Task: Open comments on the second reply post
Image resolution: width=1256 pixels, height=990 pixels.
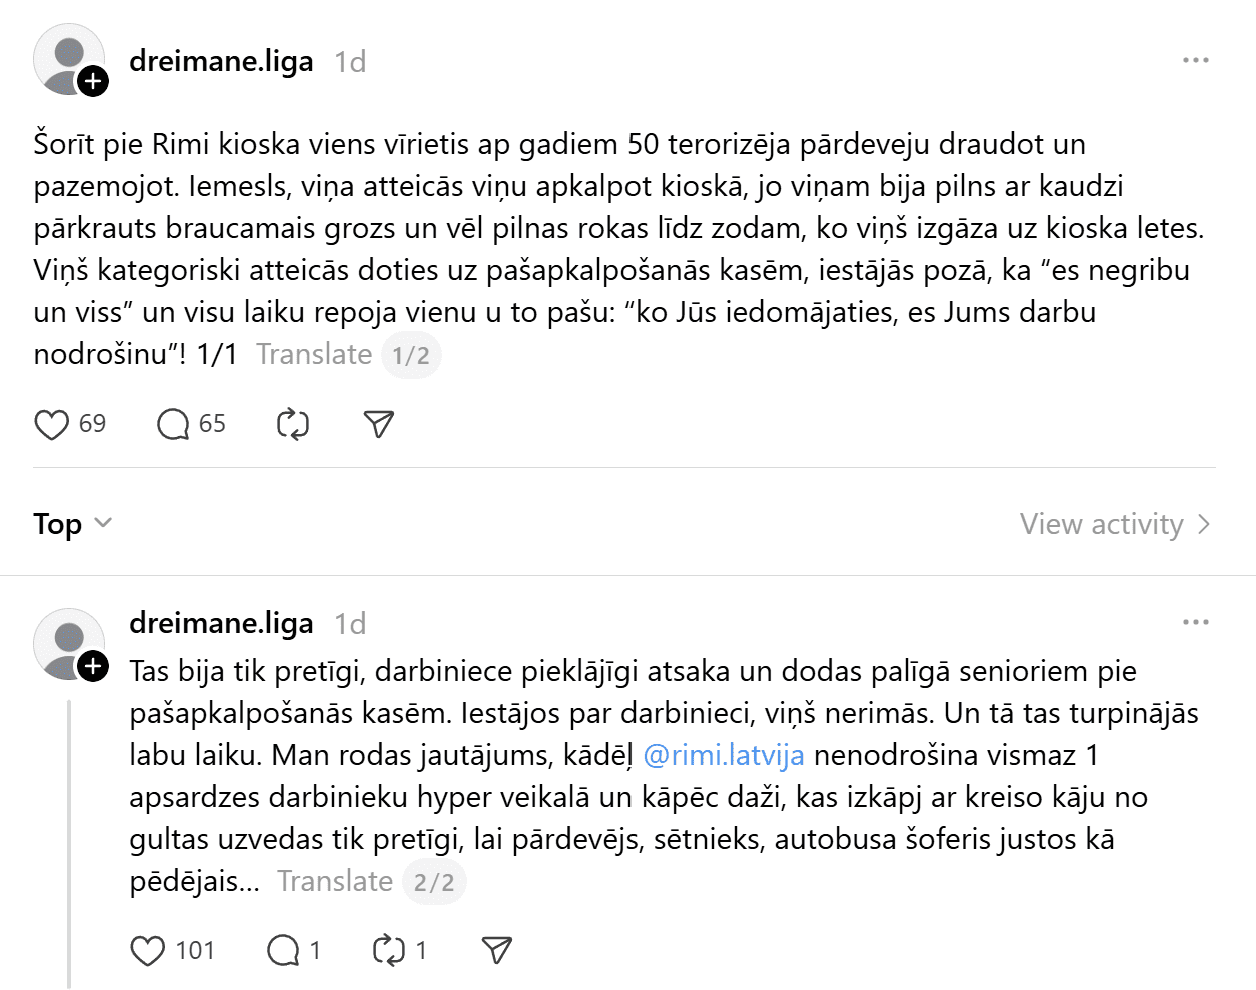Action: click(283, 951)
